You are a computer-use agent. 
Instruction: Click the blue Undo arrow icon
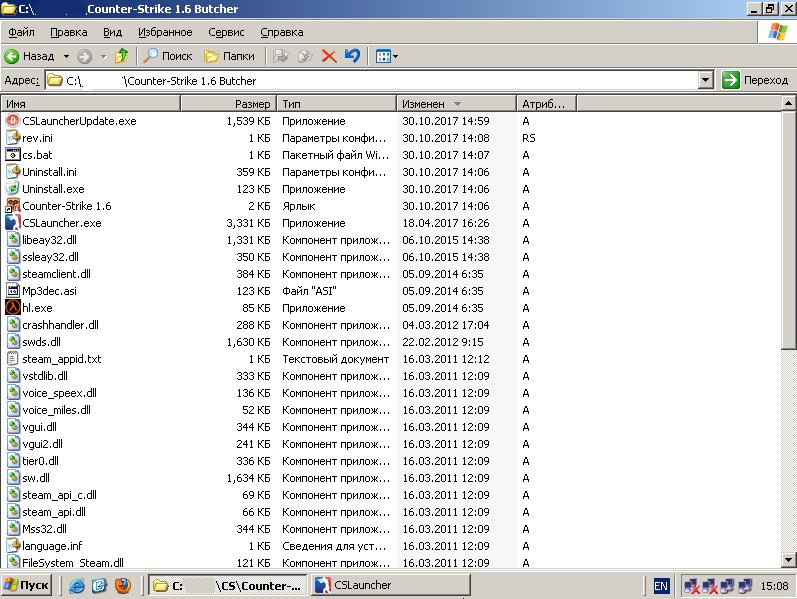pyautogui.click(x=352, y=55)
